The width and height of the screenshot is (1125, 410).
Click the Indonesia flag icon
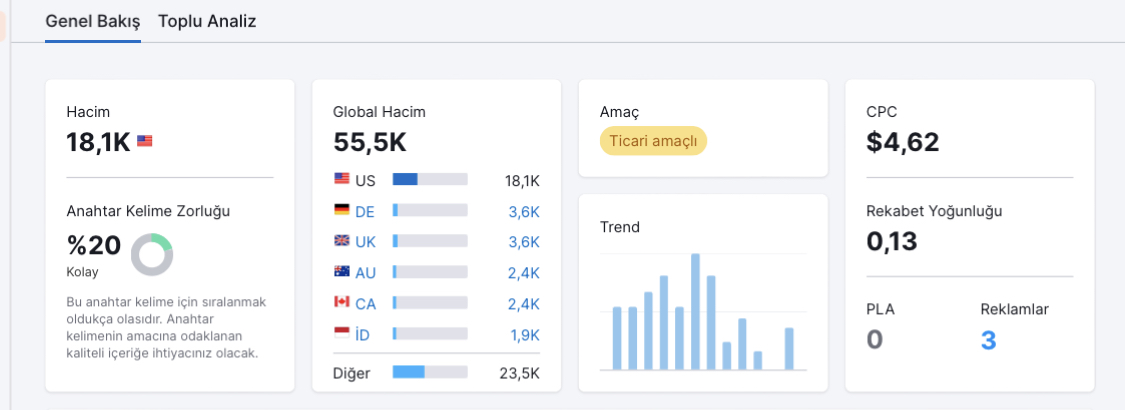pyautogui.click(x=342, y=332)
